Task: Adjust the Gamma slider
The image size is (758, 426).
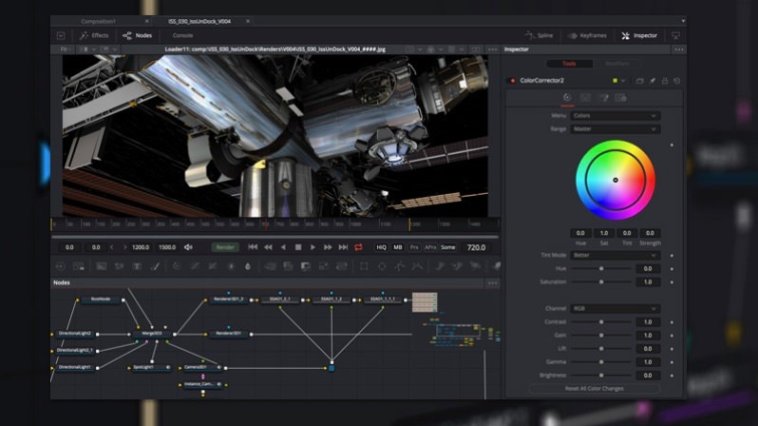Action: click(601, 362)
